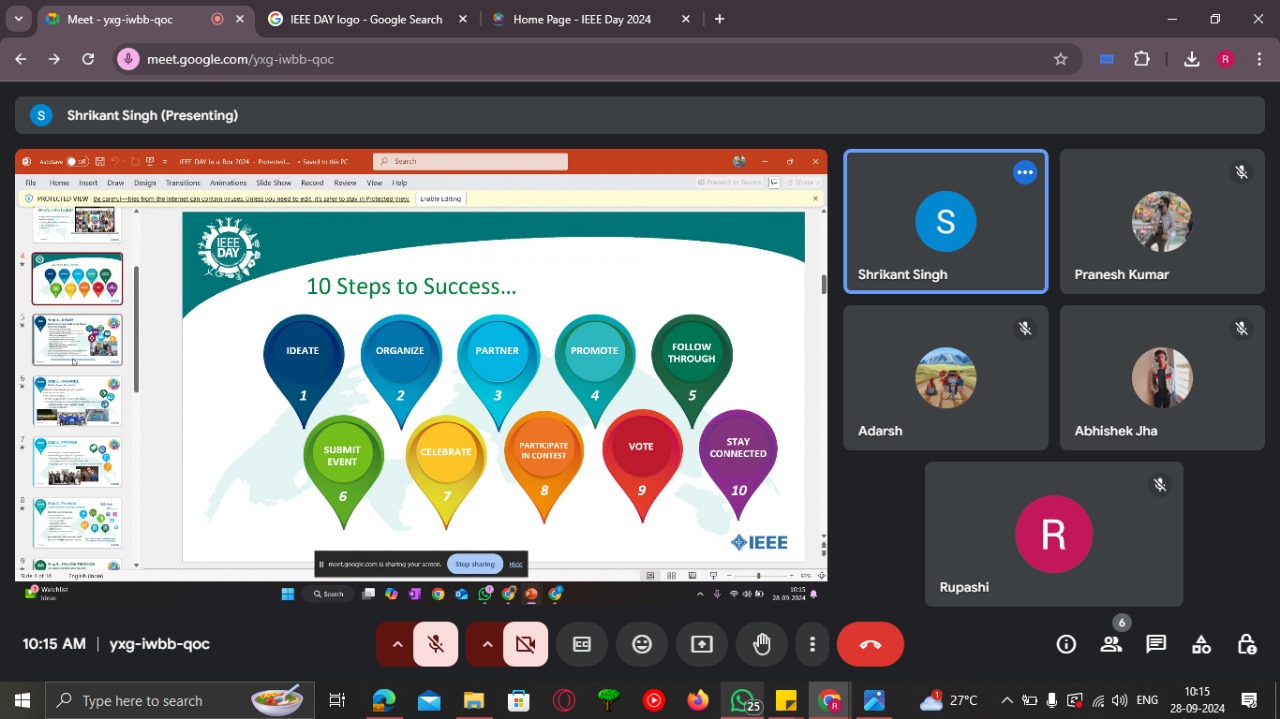Select slide 5 thumbnail in PowerPoint panel
Image resolution: width=1280 pixels, height=719 pixels.
[x=77, y=340]
